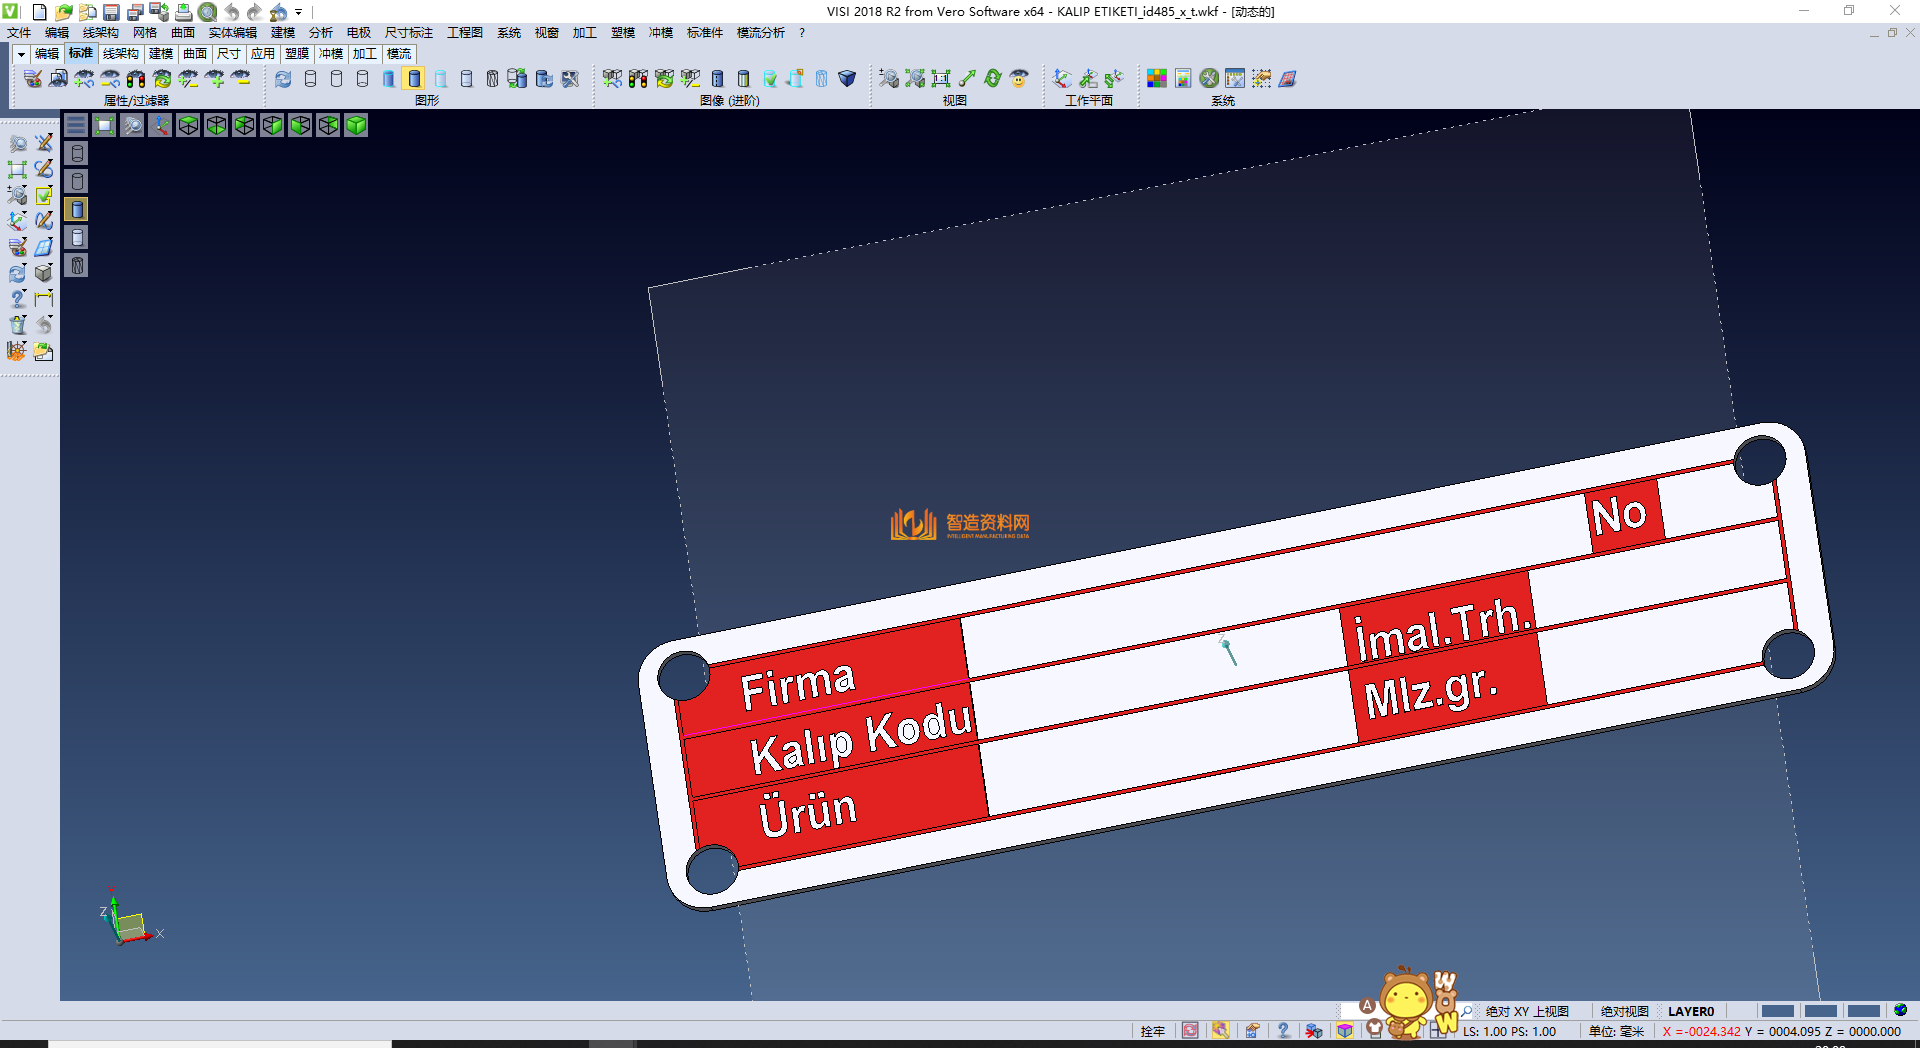Image resolution: width=1920 pixels, height=1048 pixels.
Task: Click the print icon in quick access bar
Action: pyautogui.click(x=183, y=12)
